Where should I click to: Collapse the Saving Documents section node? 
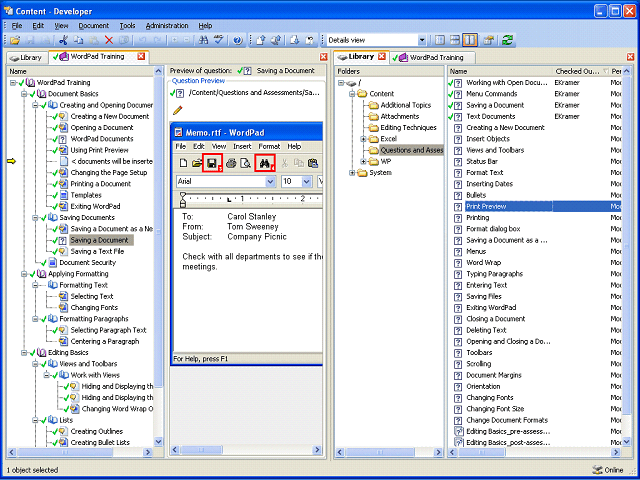(35, 218)
